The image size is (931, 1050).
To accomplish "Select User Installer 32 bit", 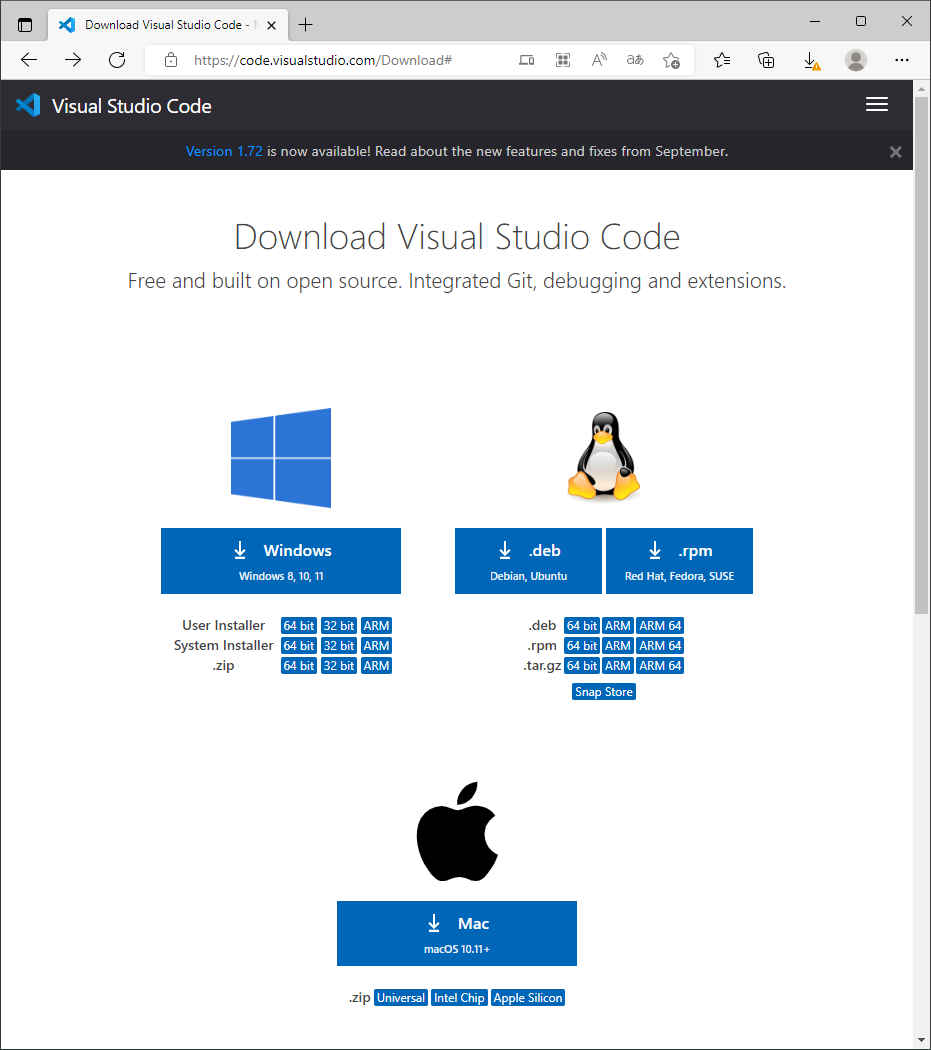I will coord(339,625).
